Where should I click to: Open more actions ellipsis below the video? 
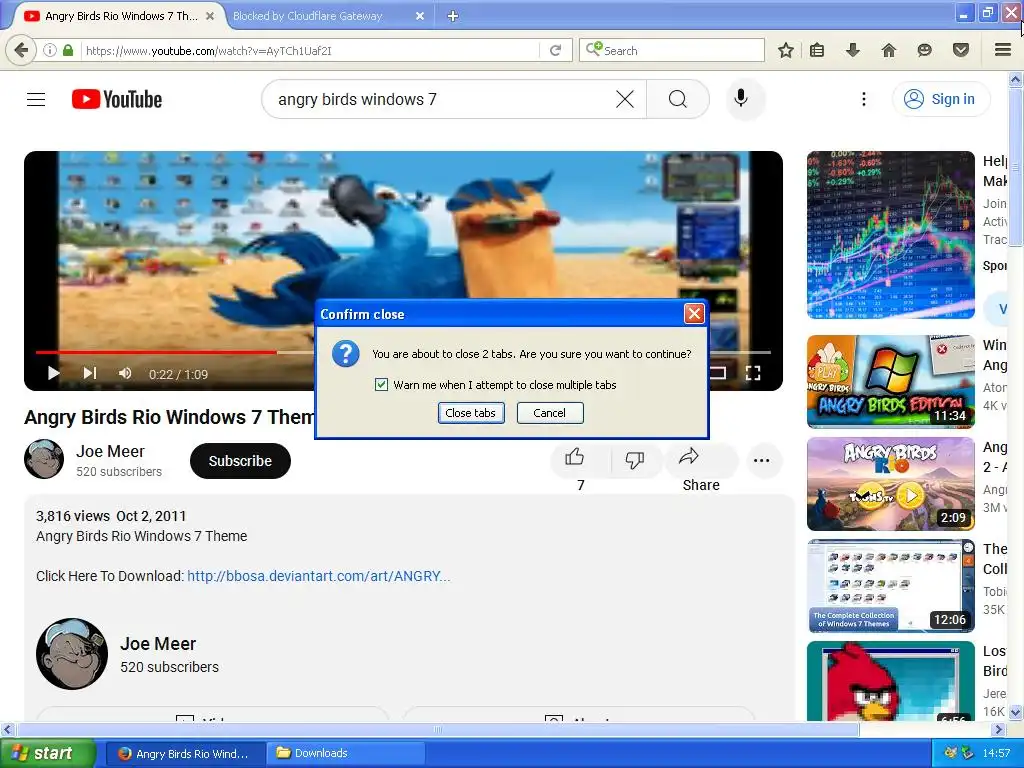[x=761, y=460]
